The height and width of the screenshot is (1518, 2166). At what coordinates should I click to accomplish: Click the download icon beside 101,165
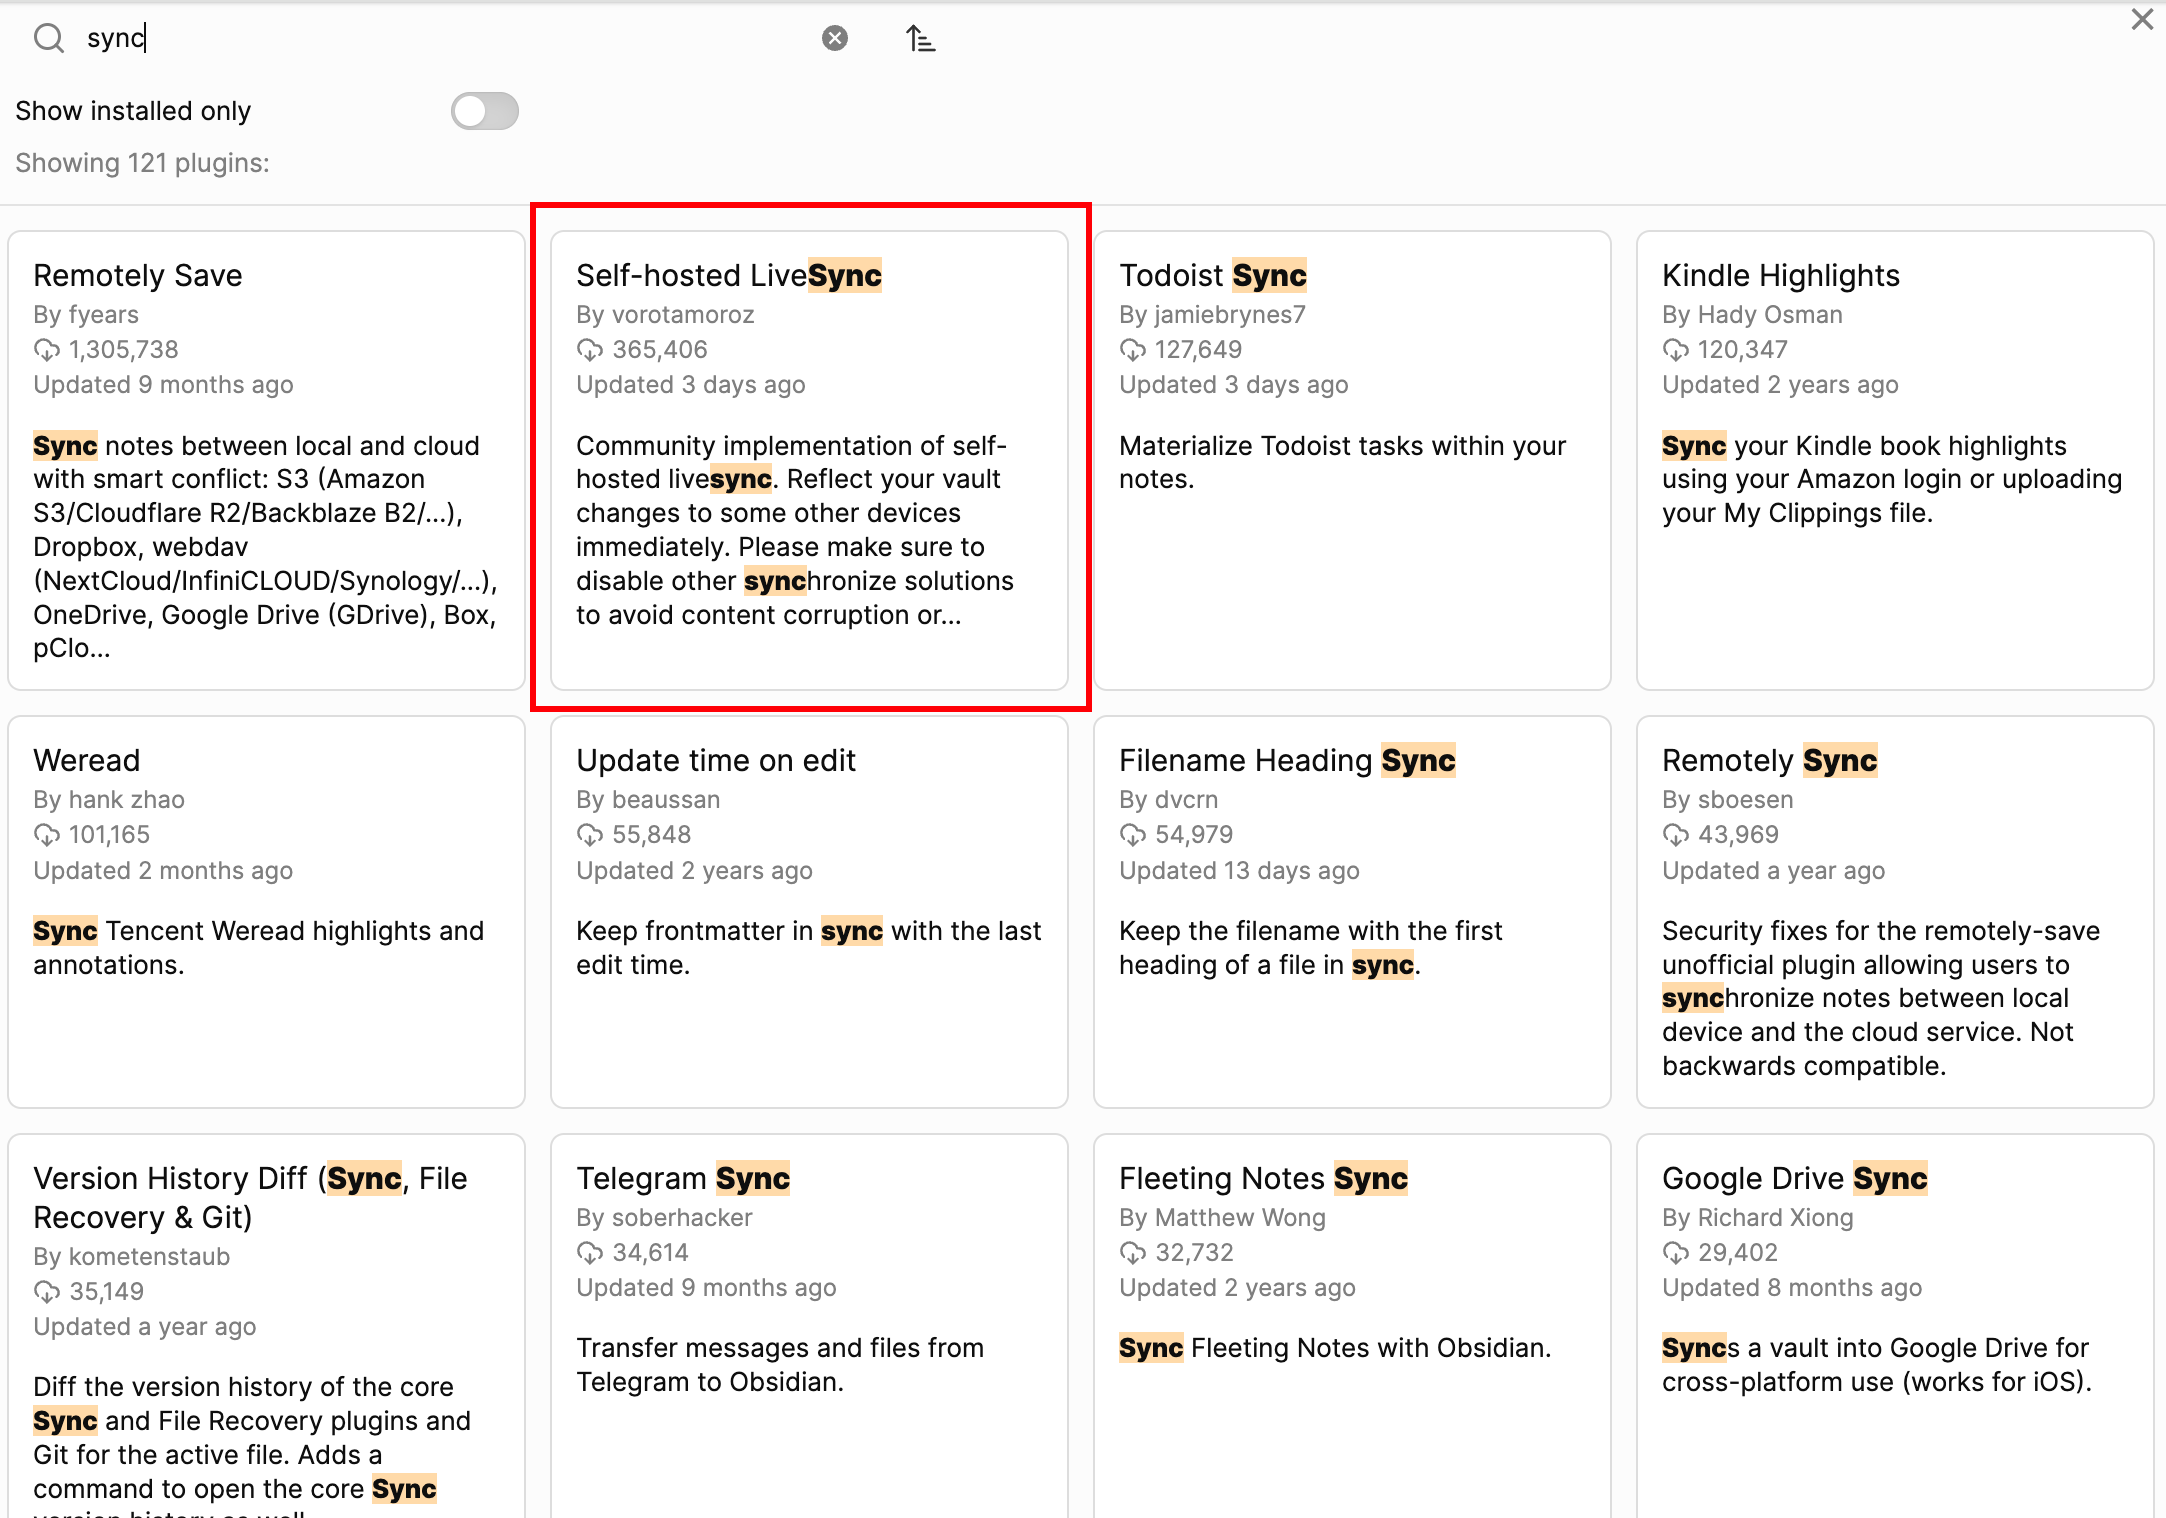(46, 835)
